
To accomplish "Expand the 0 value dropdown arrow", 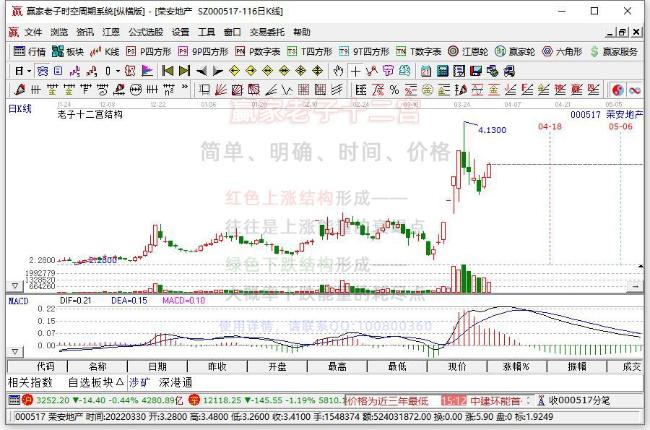I will 118,71.
